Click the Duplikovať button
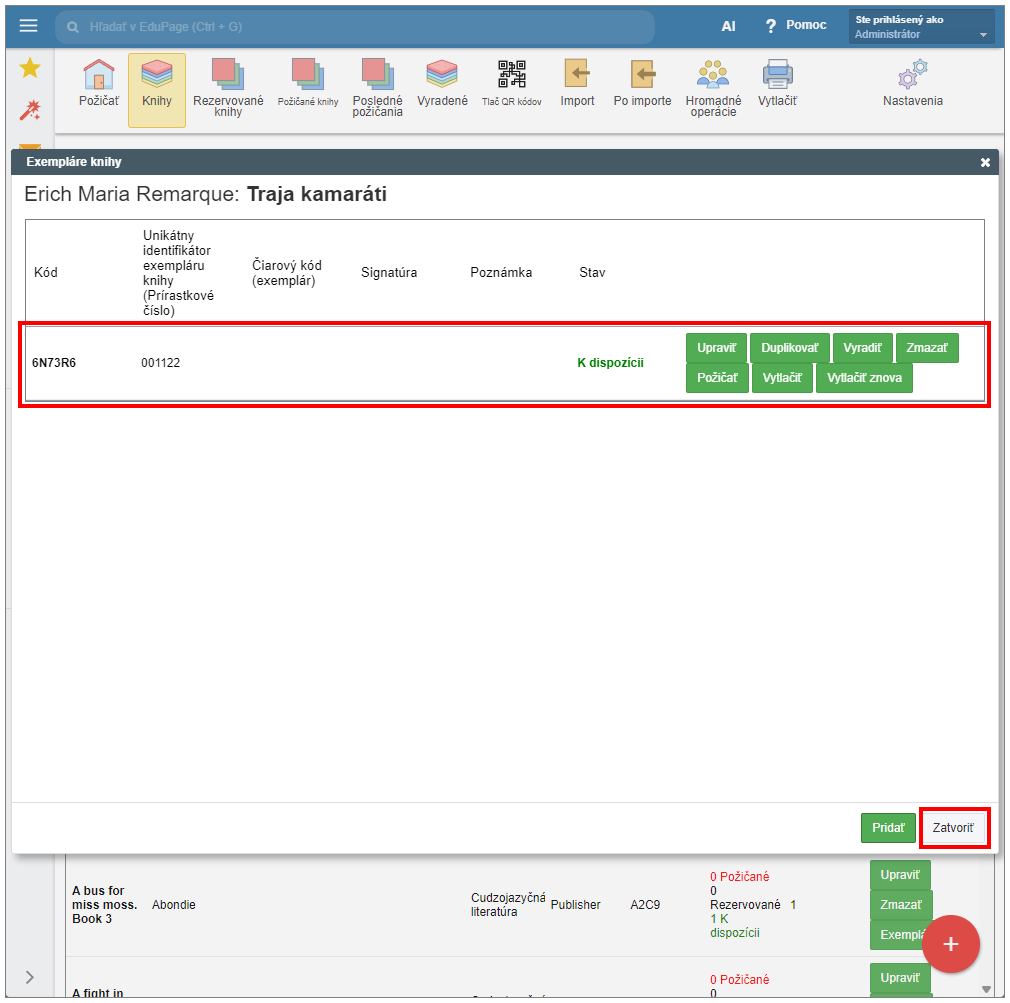Viewport: 1010px width, 1003px height. tap(789, 348)
